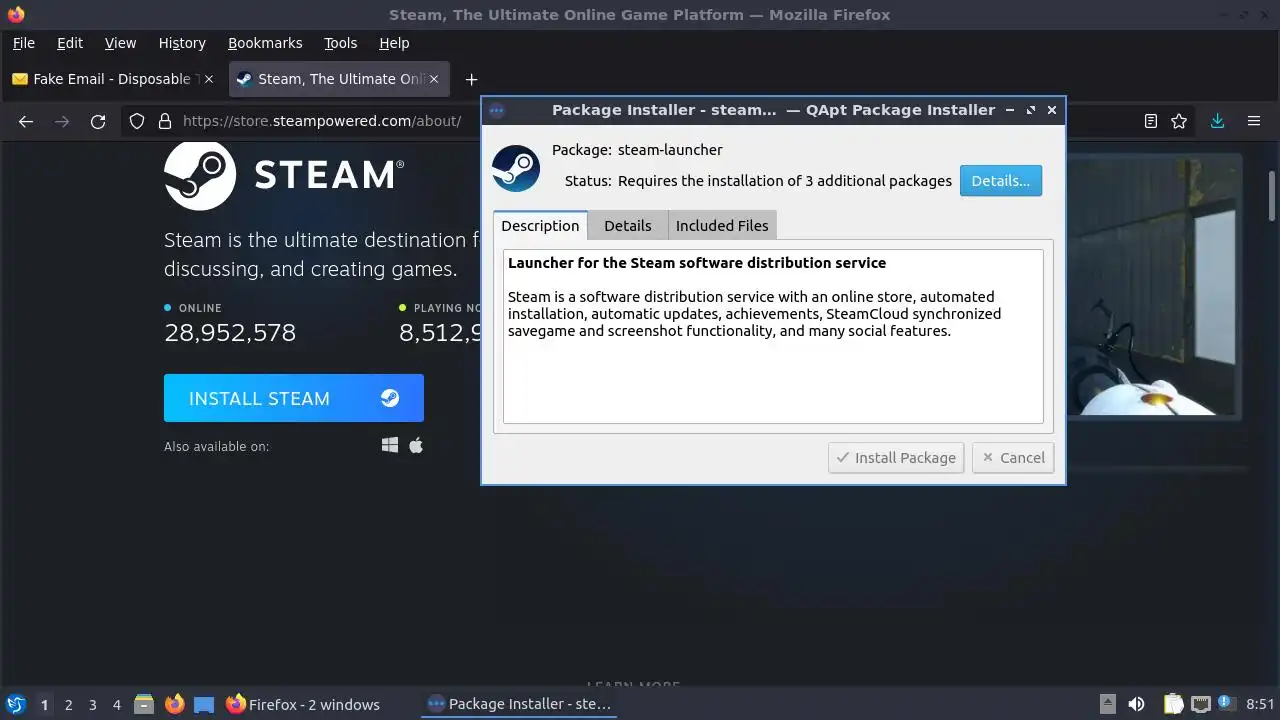The height and width of the screenshot is (720, 1280).
Task: Open the Help menu in Firefox
Action: (x=394, y=43)
